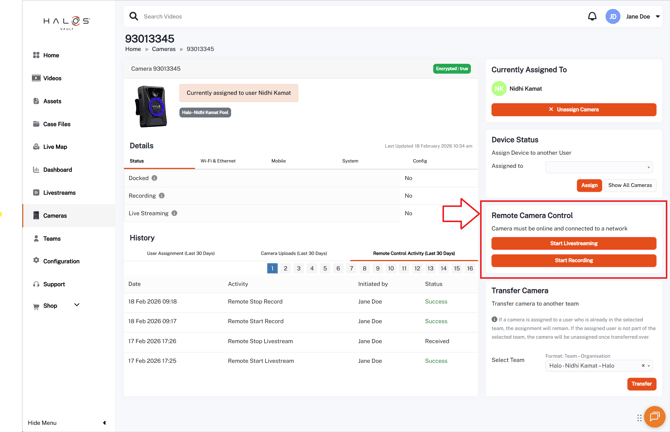Open the Jane Doe account dropdown
The width and height of the screenshot is (670, 432).
tap(657, 17)
